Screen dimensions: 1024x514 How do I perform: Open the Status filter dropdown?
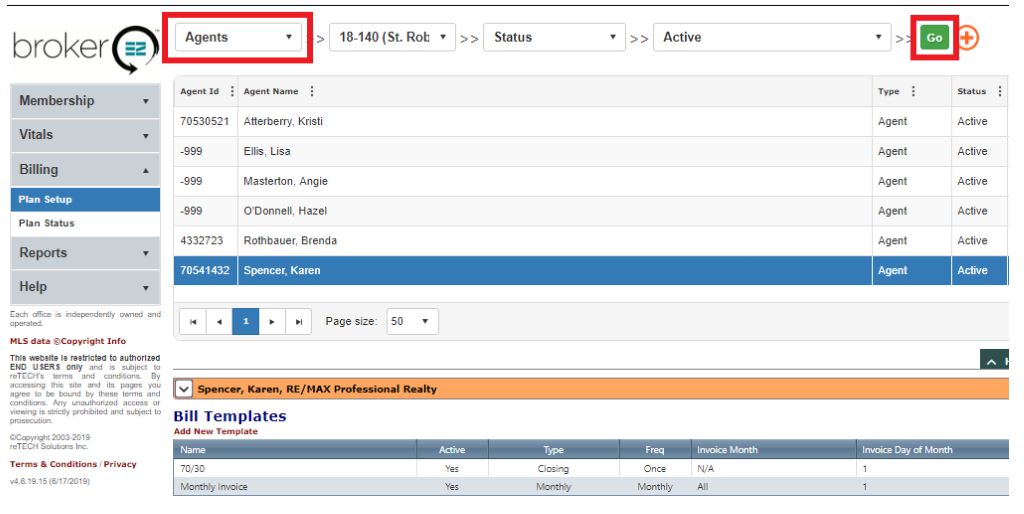point(557,38)
